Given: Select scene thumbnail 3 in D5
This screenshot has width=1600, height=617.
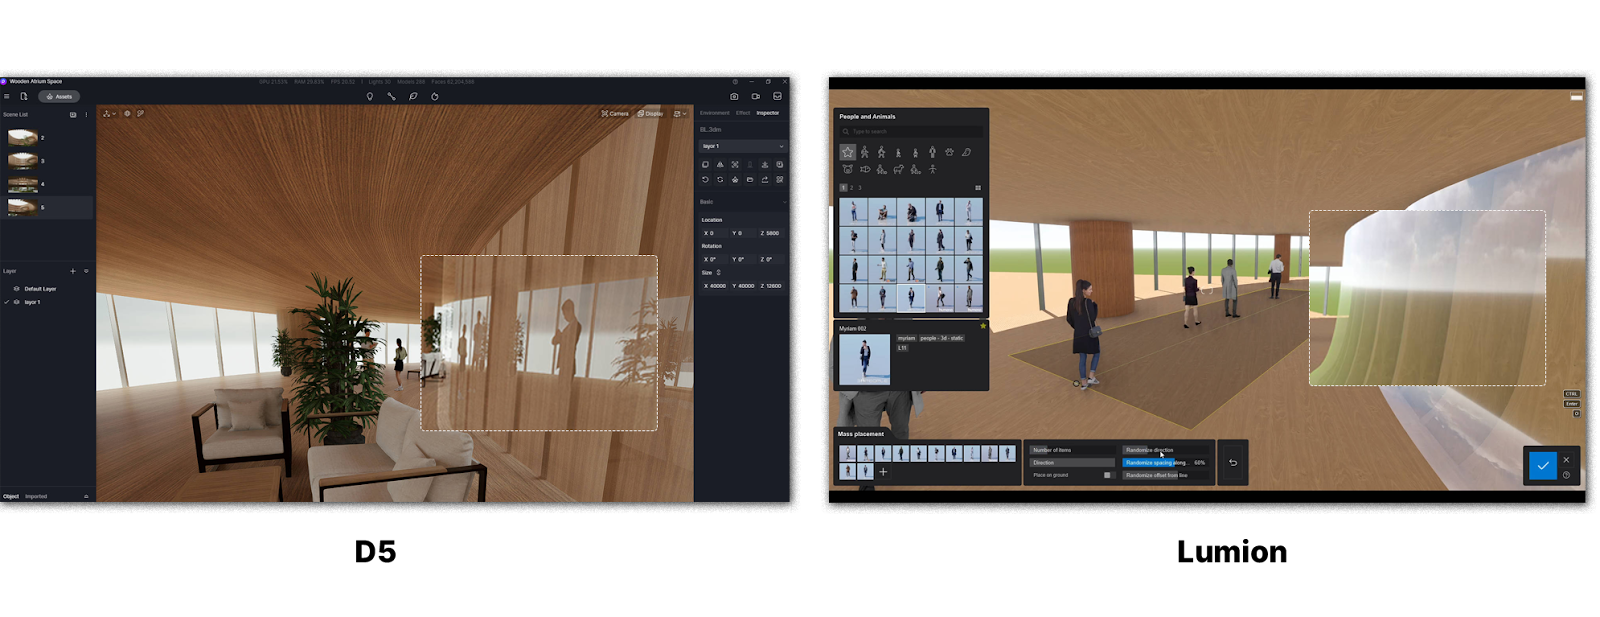Looking at the screenshot, I should click(x=22, y=160).
